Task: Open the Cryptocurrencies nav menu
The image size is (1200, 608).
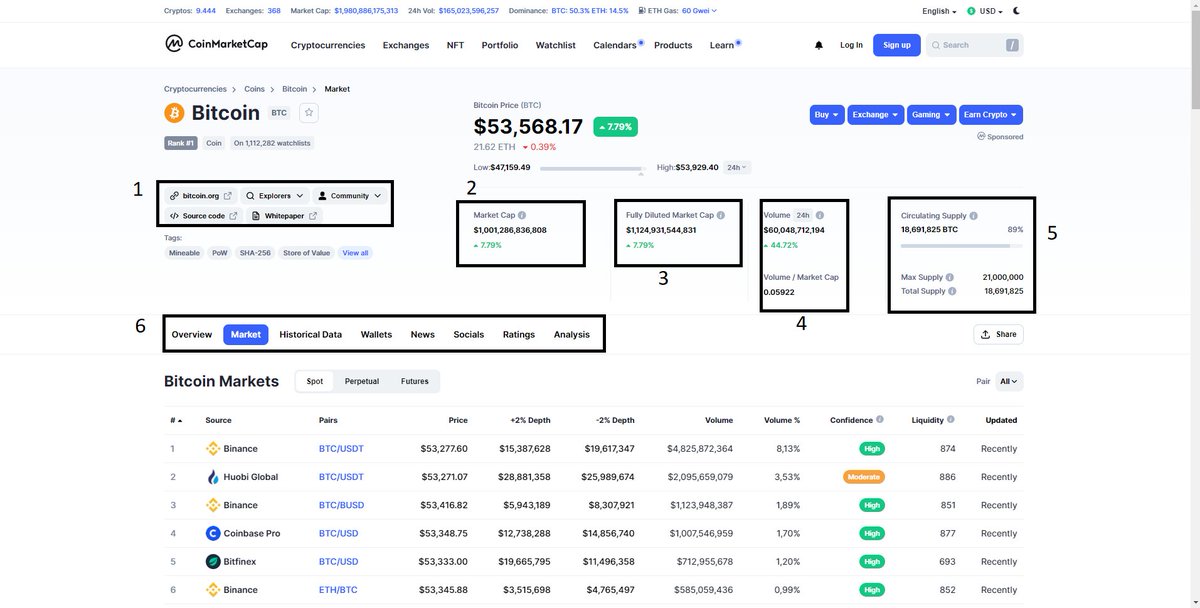Action: pos(328,45)
